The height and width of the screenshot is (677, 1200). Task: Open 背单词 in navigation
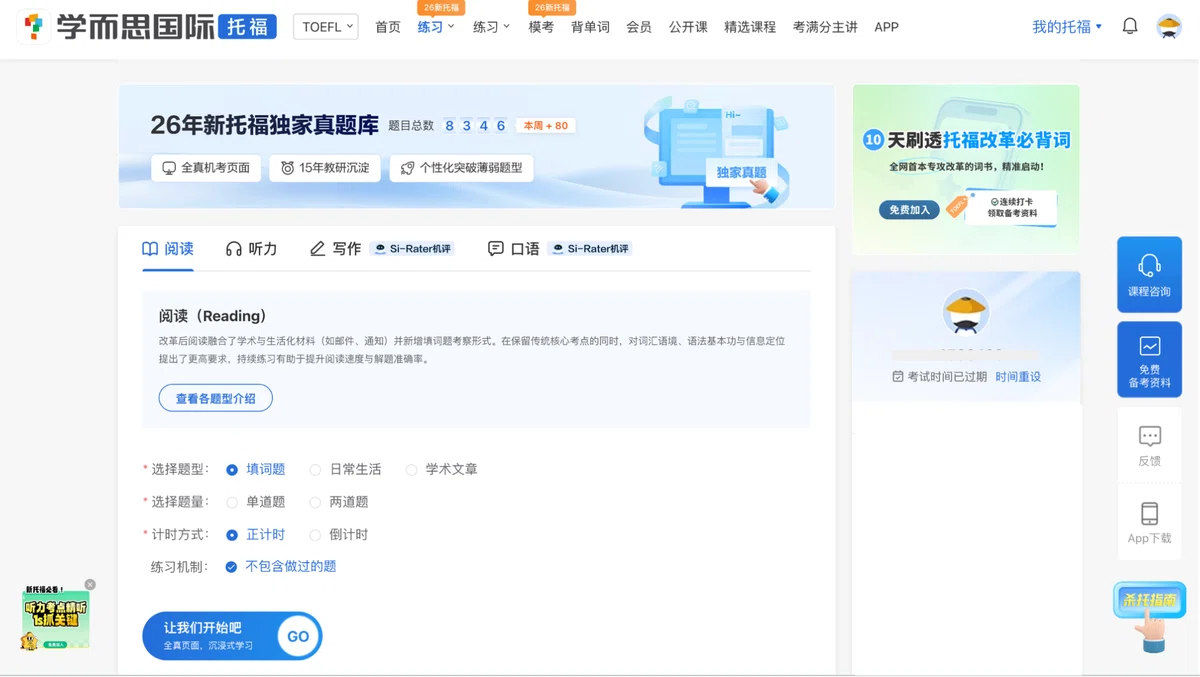pyautogui.click(x=590, y=27)
